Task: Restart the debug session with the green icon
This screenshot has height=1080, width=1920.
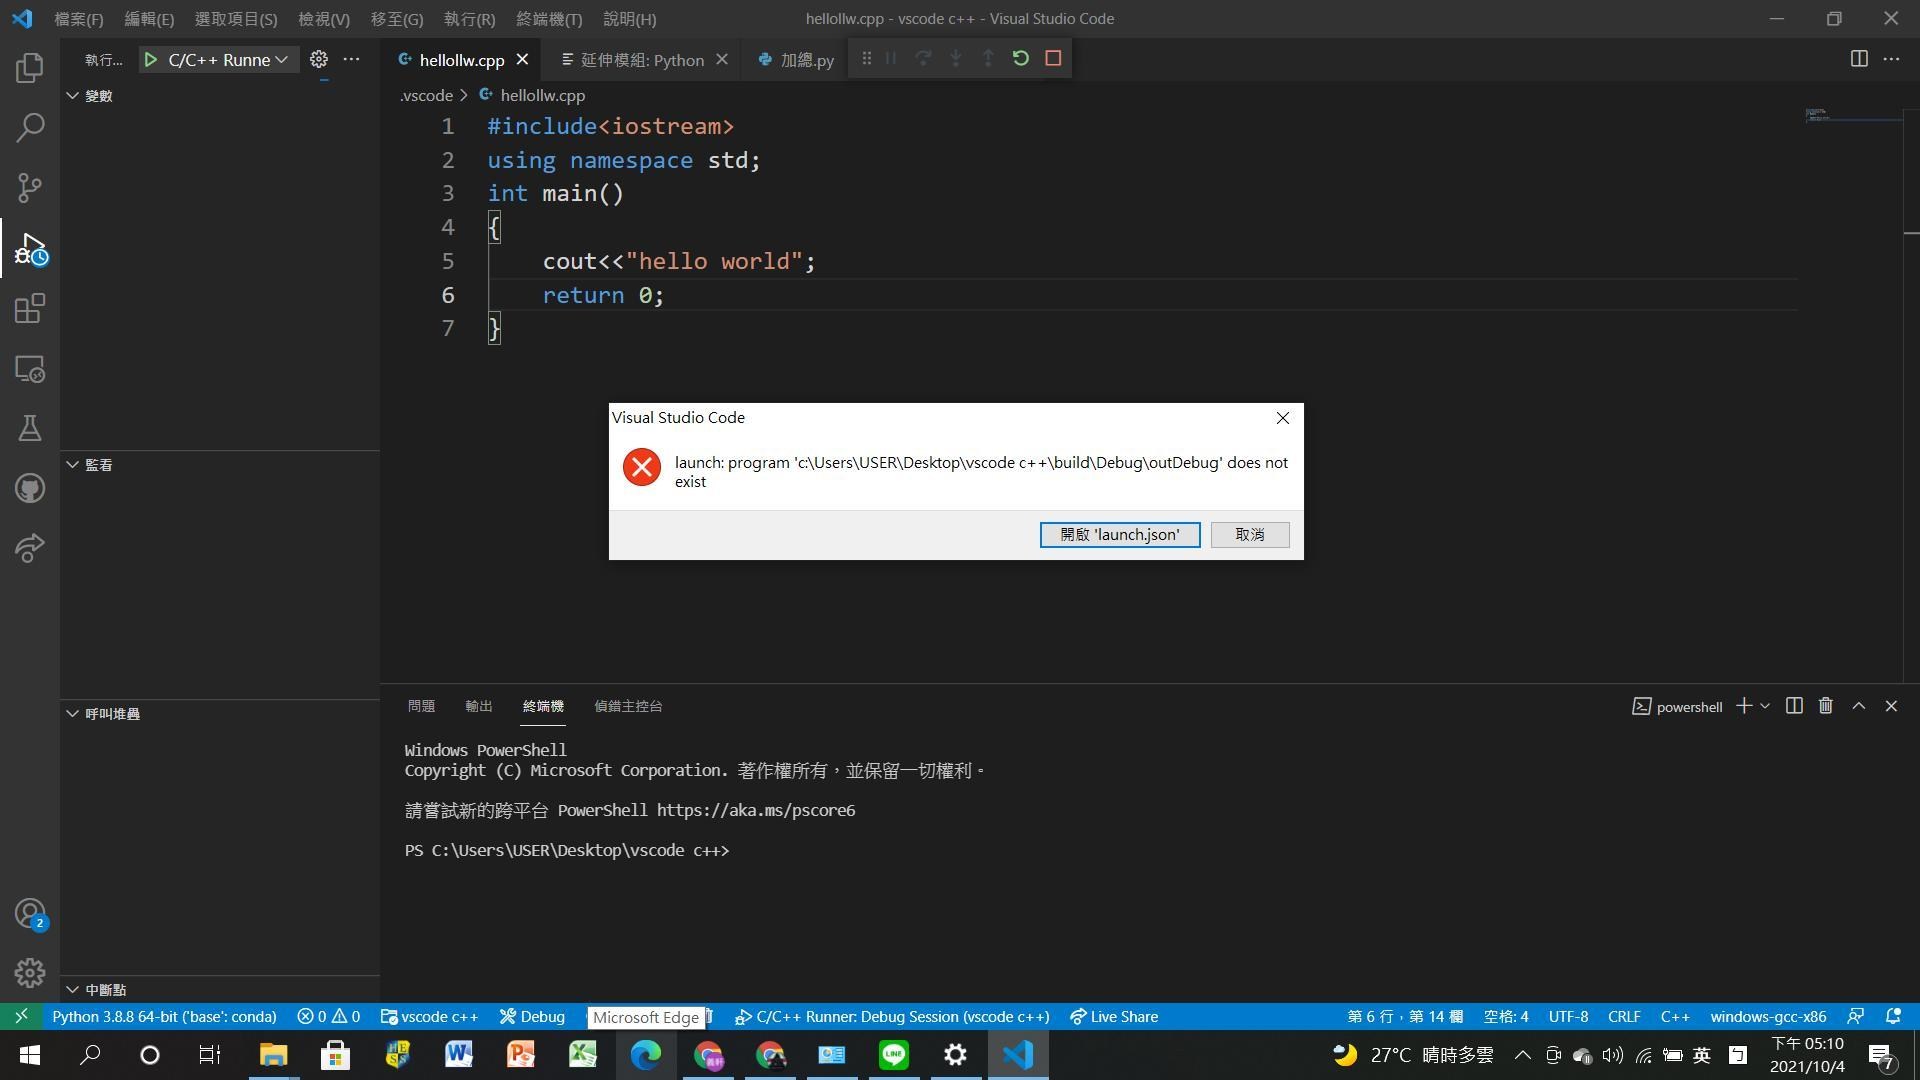Action: coord(1019,58)
